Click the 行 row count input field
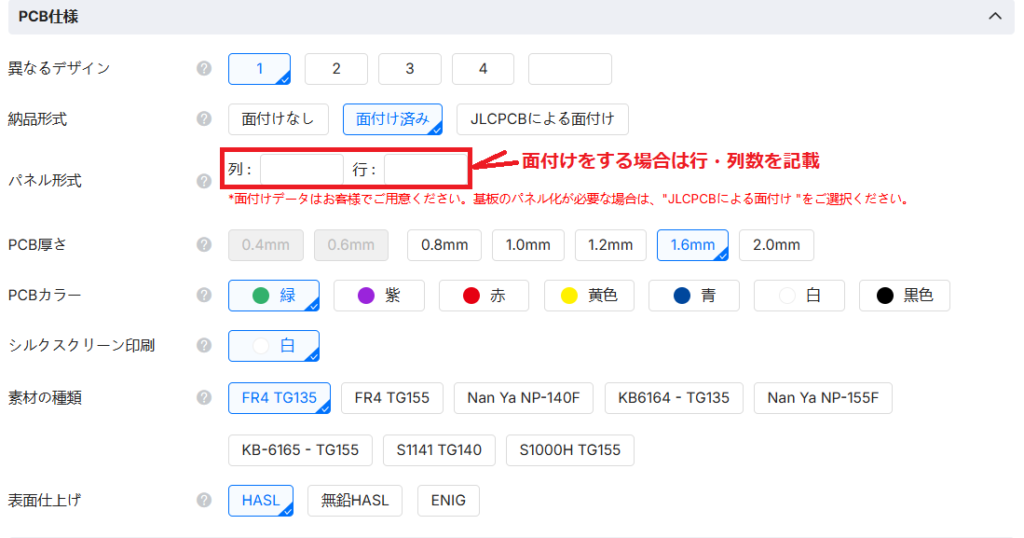The width and height of the screenshot is (1024, 538). pos(424,170)
